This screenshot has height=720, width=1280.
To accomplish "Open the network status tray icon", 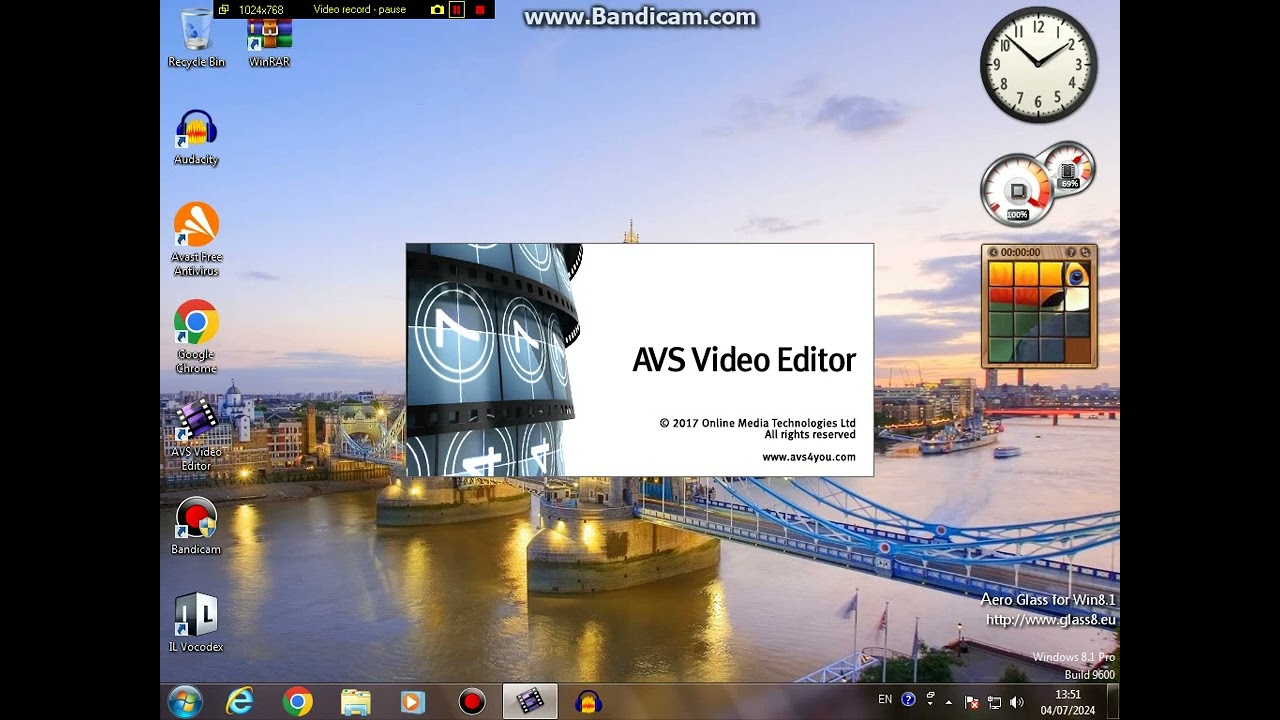I will (x=995, y=702).
